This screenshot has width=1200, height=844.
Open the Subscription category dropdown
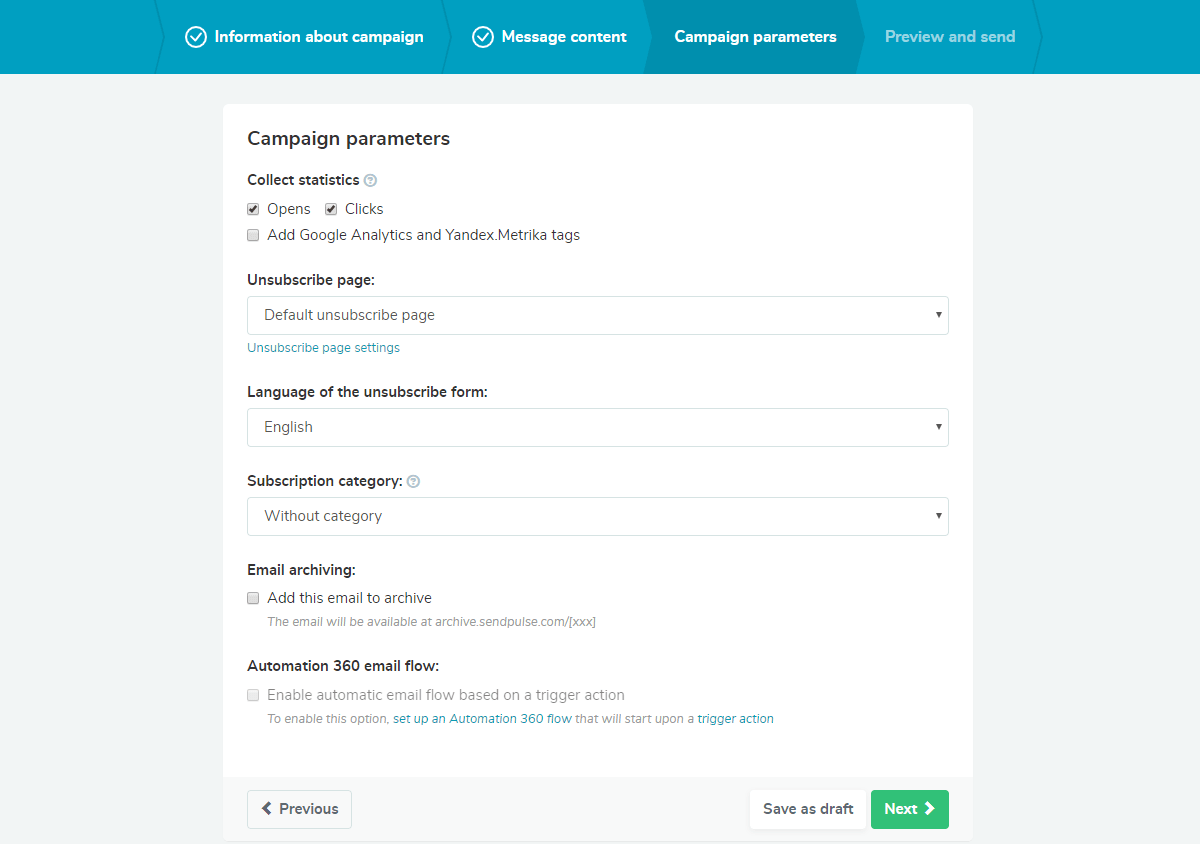[x=597, y=516]
